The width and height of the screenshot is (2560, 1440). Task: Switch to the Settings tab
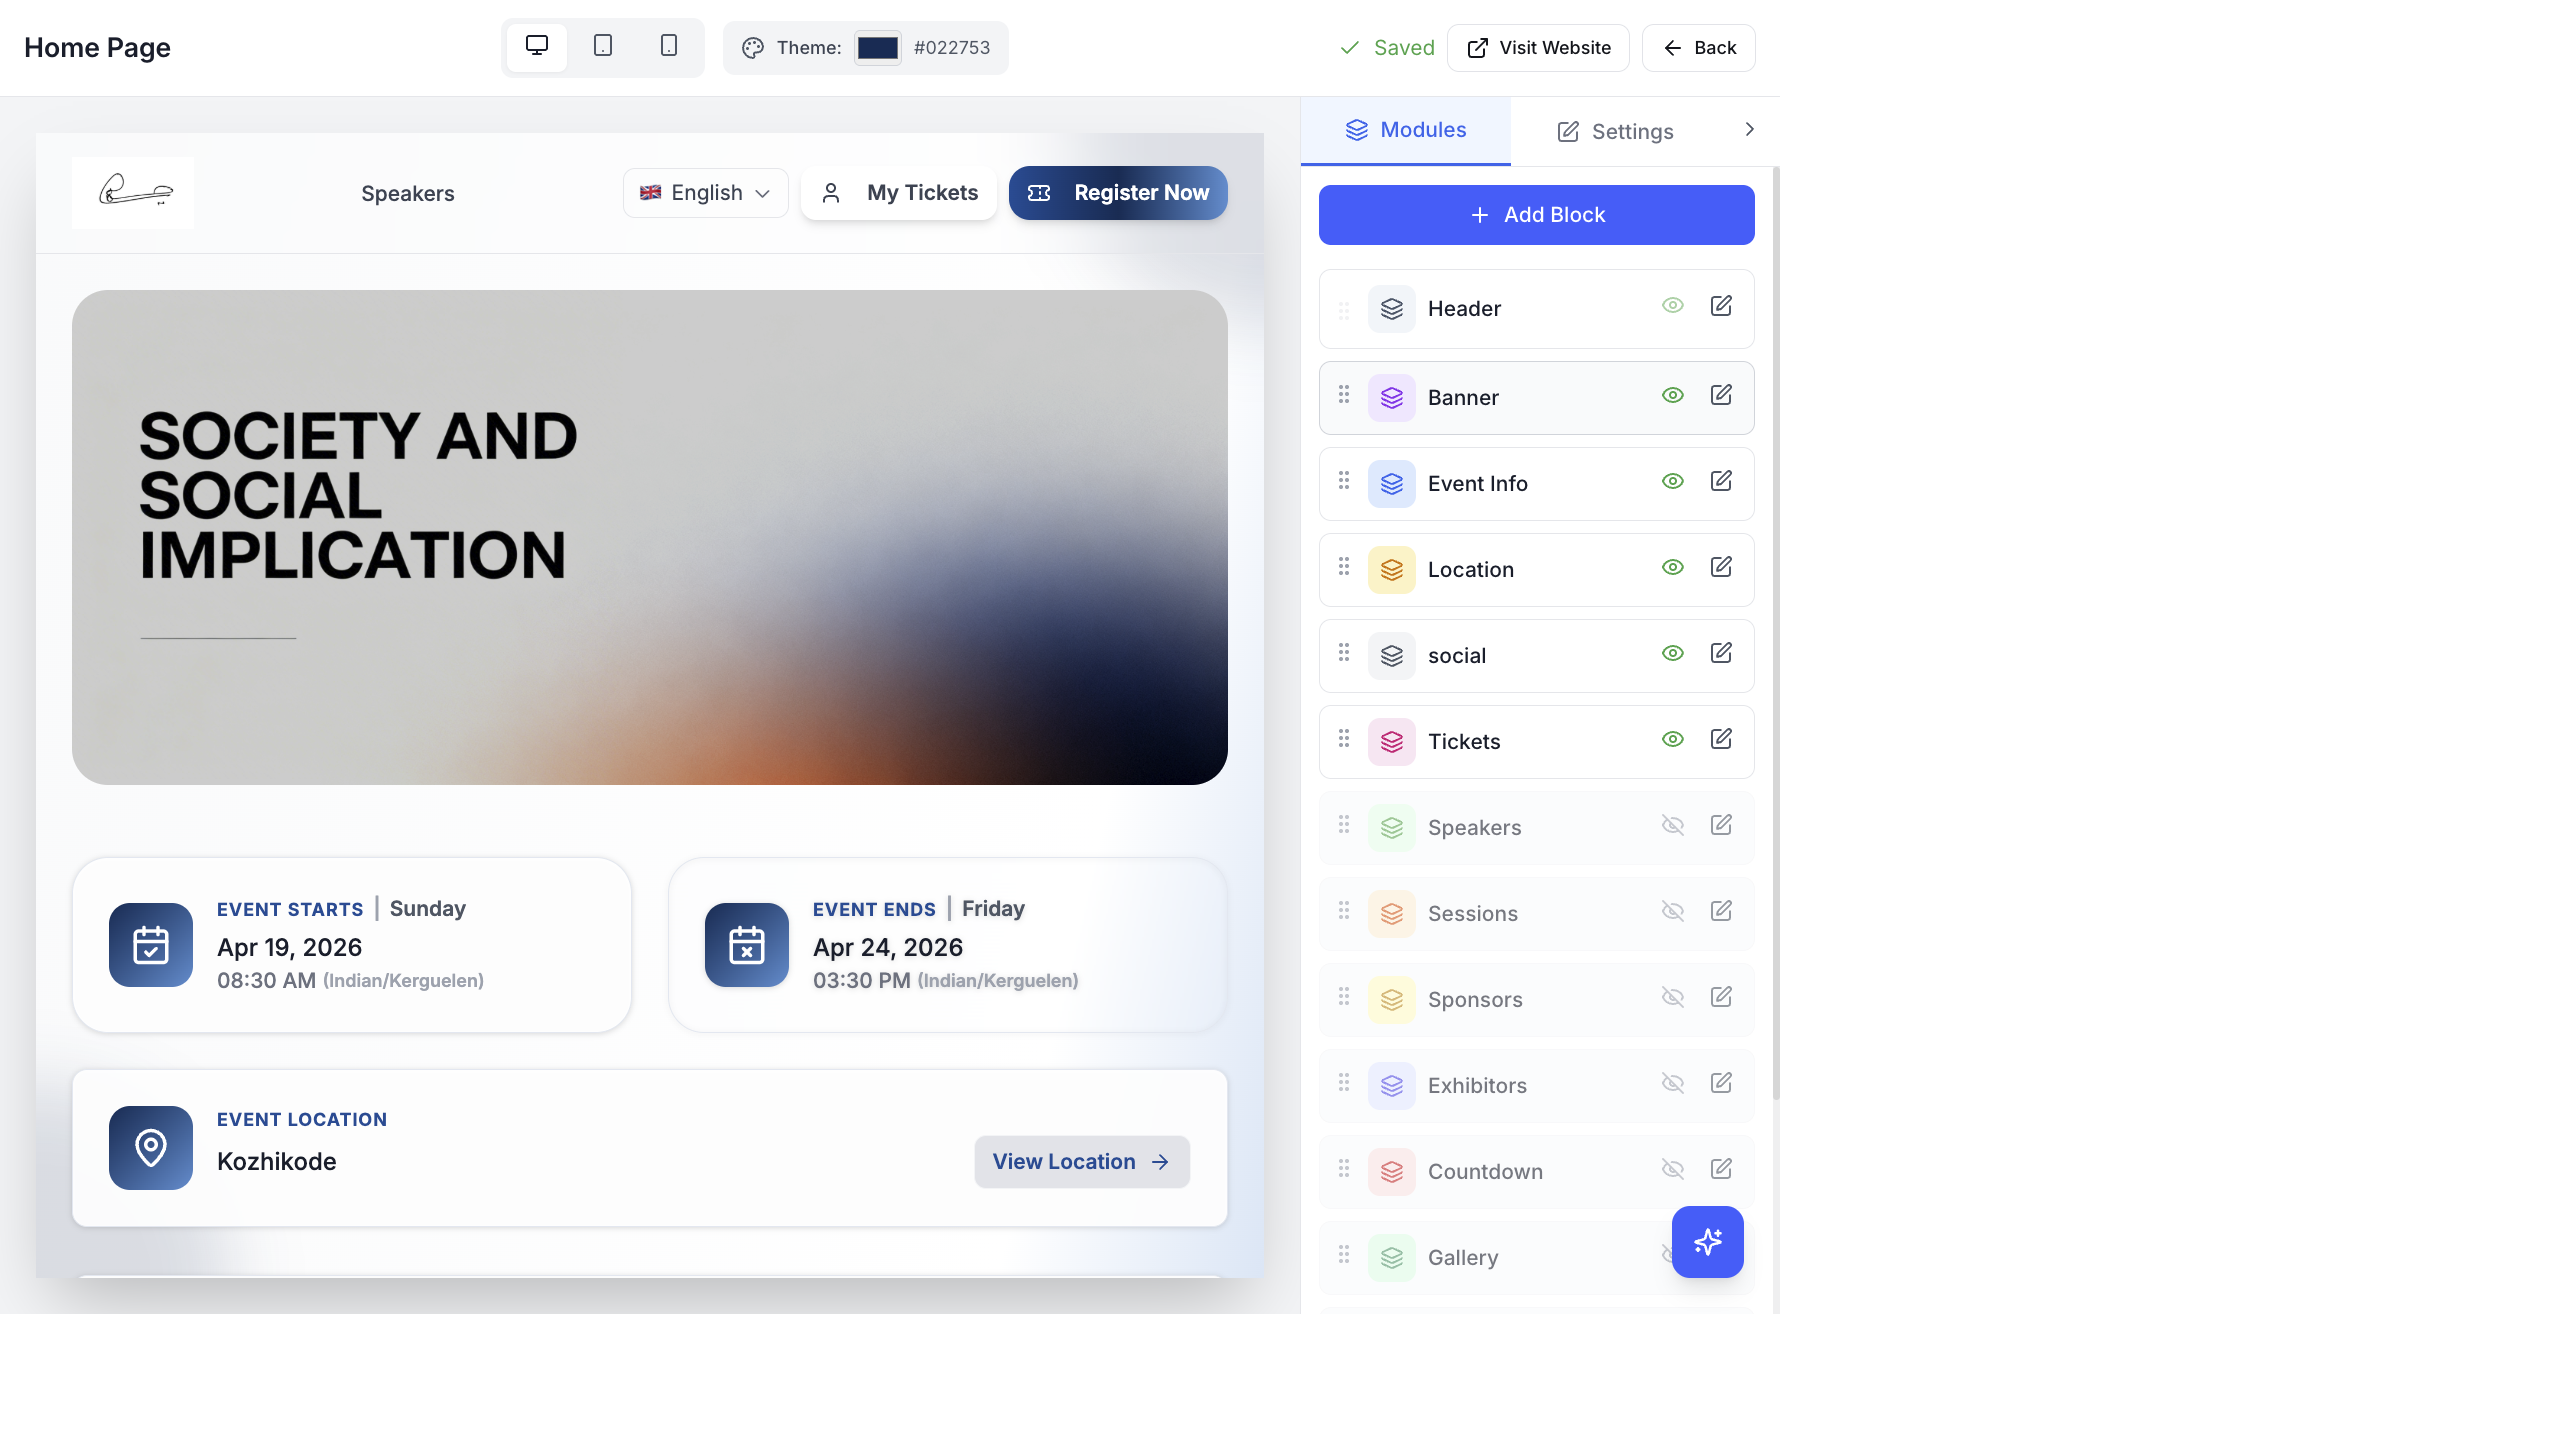tap(1615, 131)
